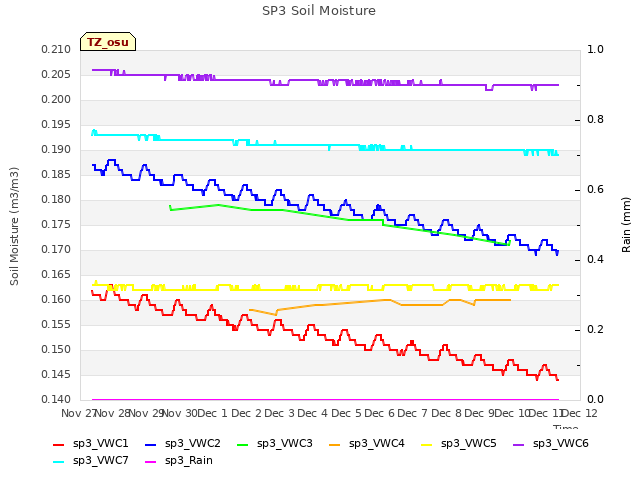The height and width of the screenshot is (480, 640).
Task: Select the sp3_Rain legend label
Action: pos(189,461)
